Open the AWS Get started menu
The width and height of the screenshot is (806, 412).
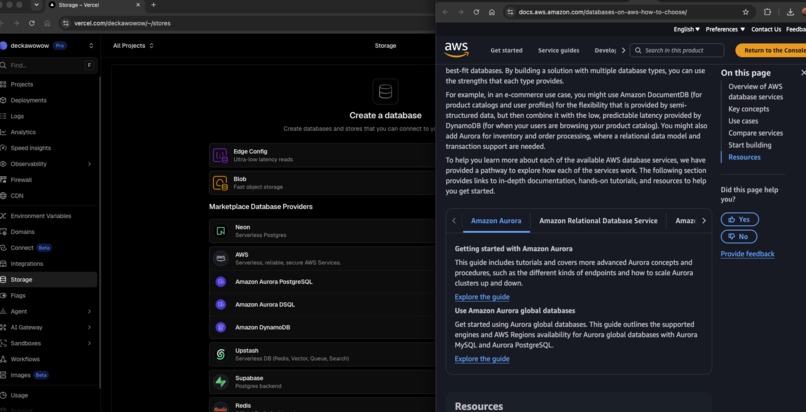(506, 50)
